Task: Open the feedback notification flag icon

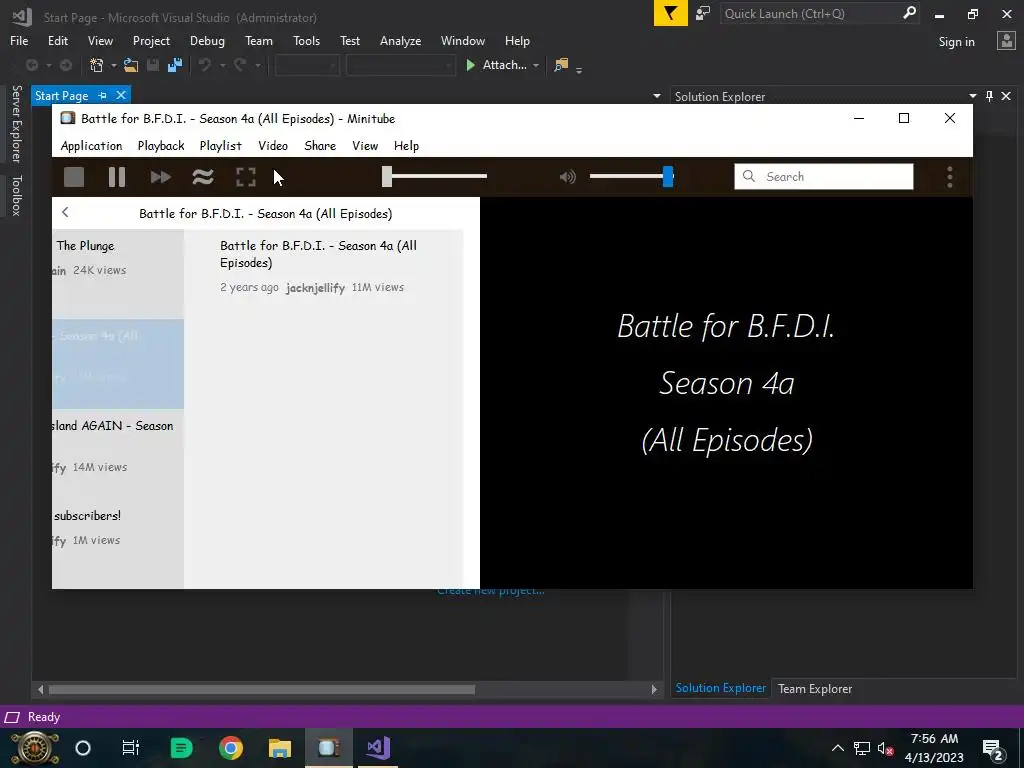Action: click(671, 13)
